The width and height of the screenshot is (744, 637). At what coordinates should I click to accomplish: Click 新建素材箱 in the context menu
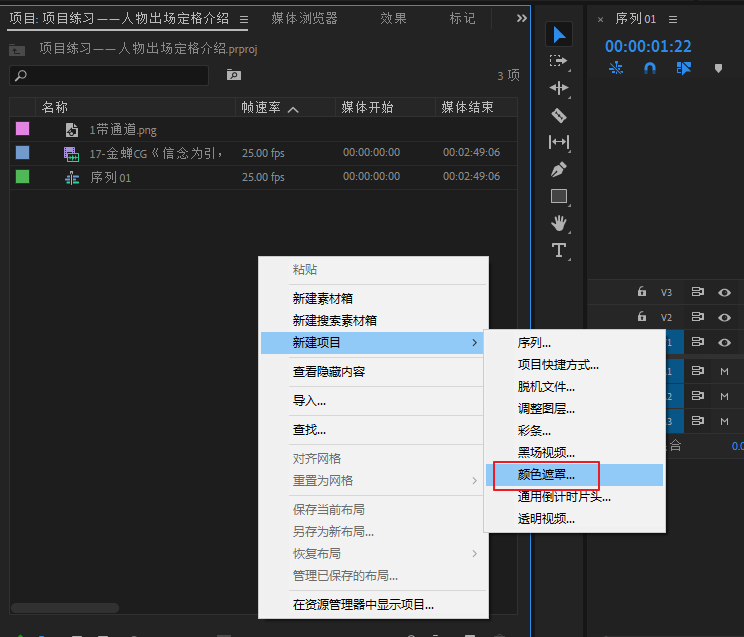click(322, 298)
